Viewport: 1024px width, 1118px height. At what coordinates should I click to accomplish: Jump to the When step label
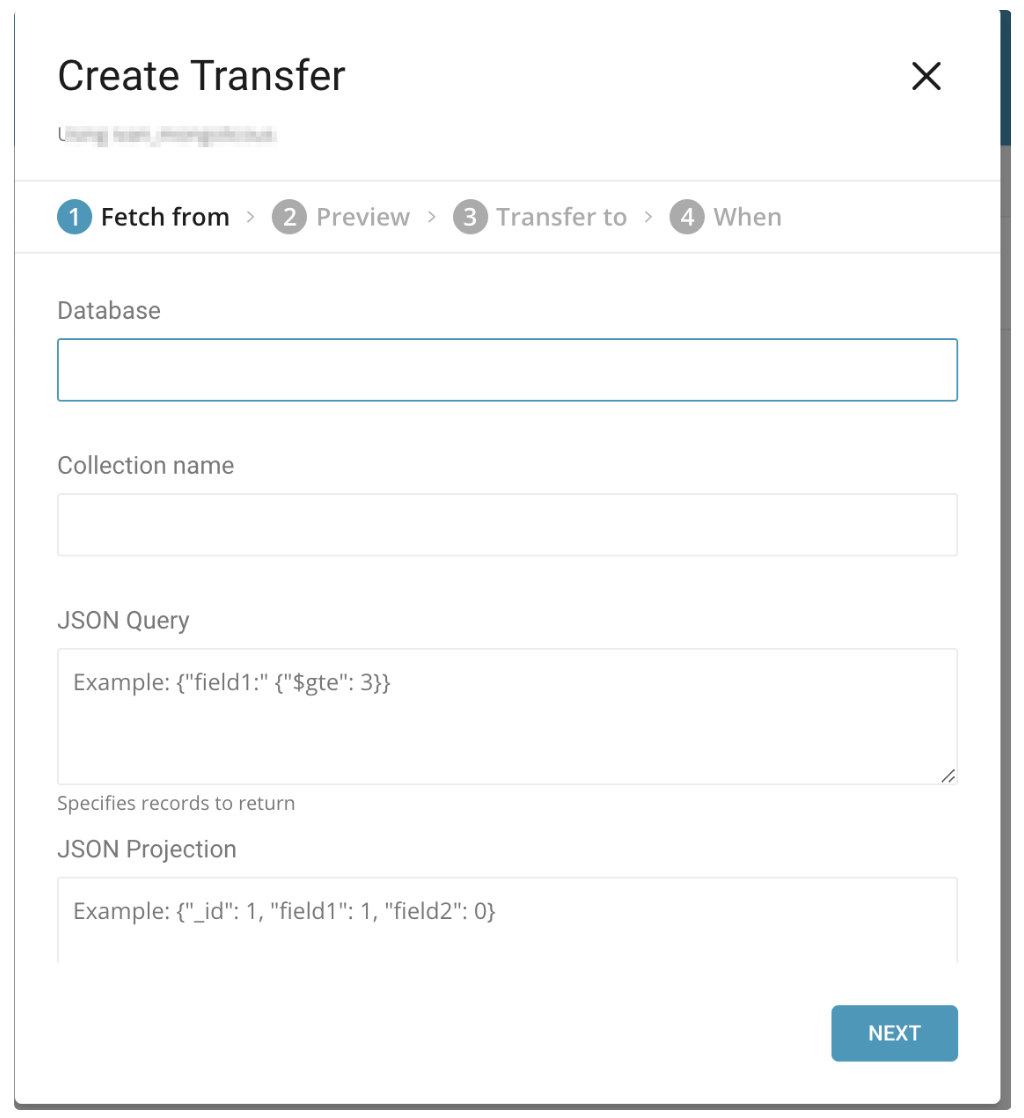[x=747, y=217]
